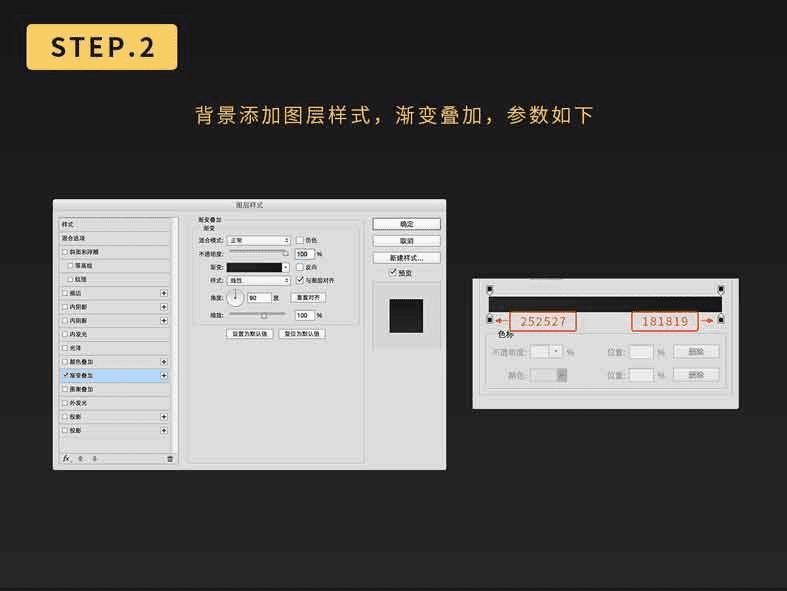Enable the 图案叠加 checkbox
This screenshot has width=787, height=591.
click(65, 389)
